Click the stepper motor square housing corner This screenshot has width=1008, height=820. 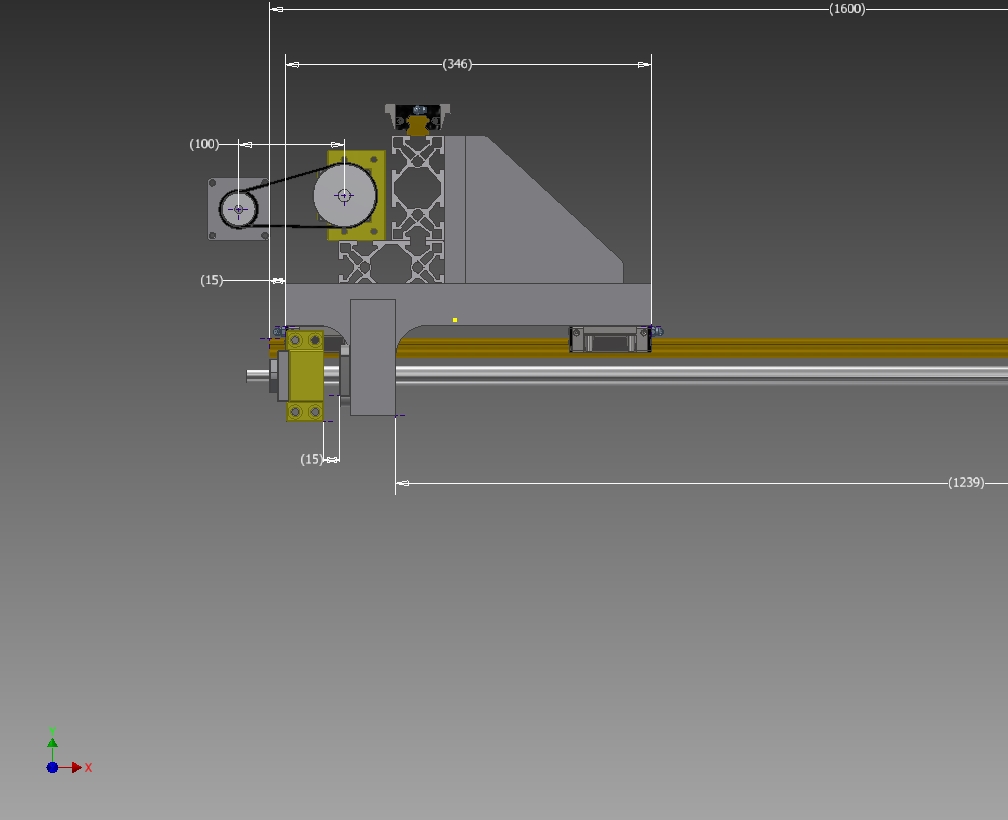pos(213,184)
